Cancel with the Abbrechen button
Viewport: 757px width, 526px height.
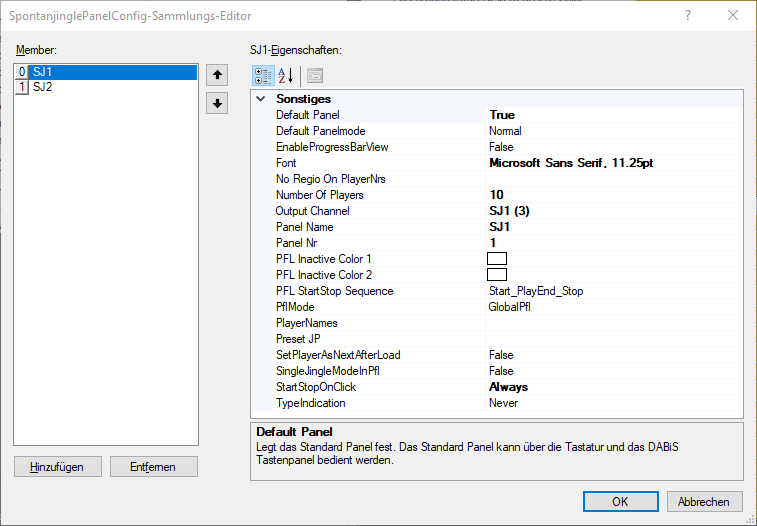(x=704, y=501)
